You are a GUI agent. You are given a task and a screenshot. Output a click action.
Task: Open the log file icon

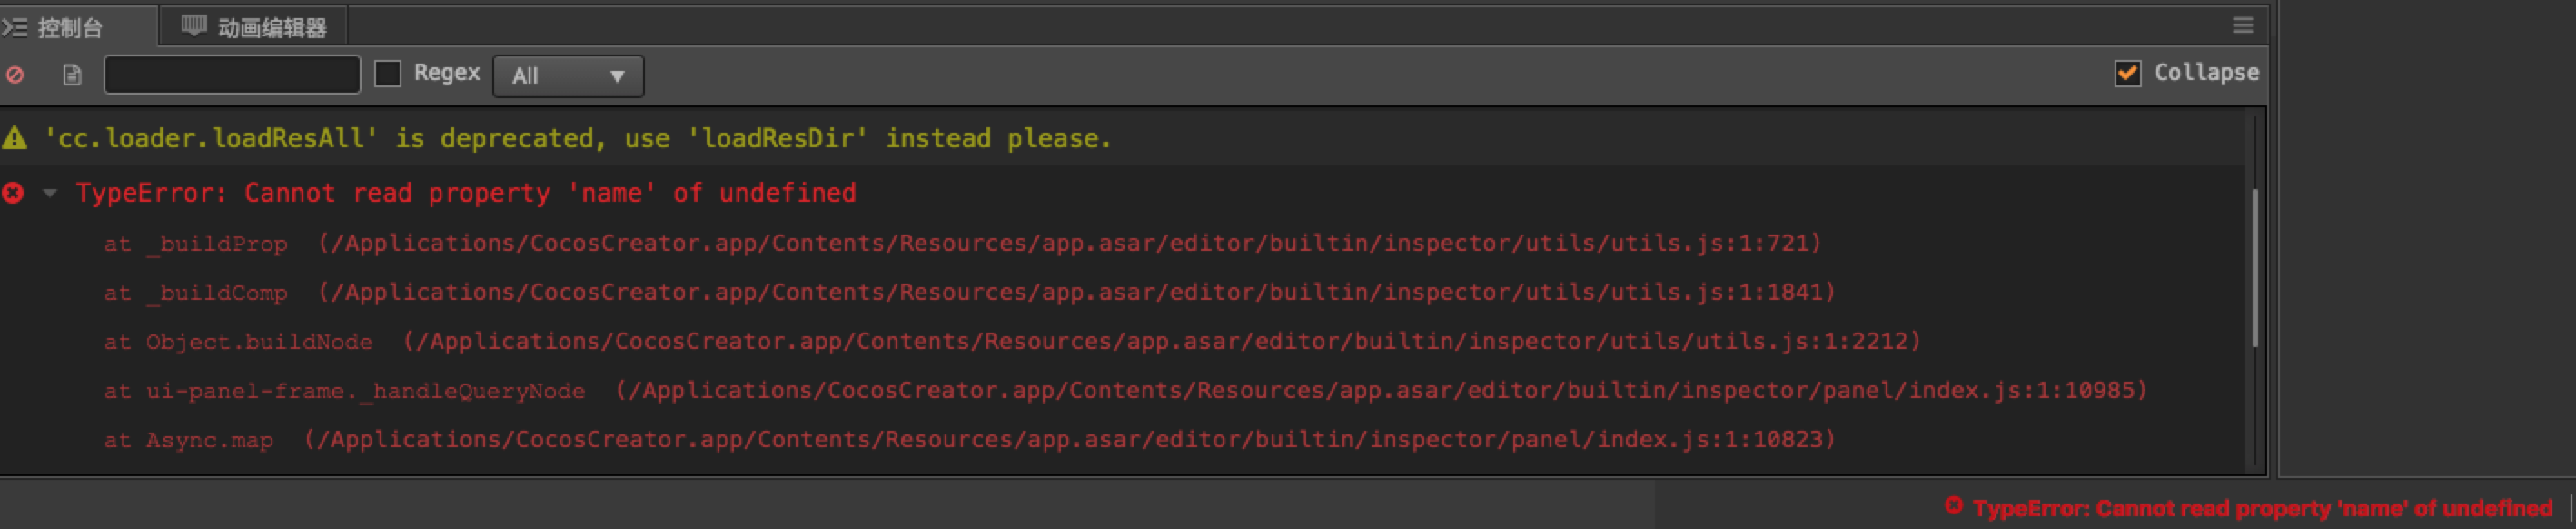(x=71, y=75)
